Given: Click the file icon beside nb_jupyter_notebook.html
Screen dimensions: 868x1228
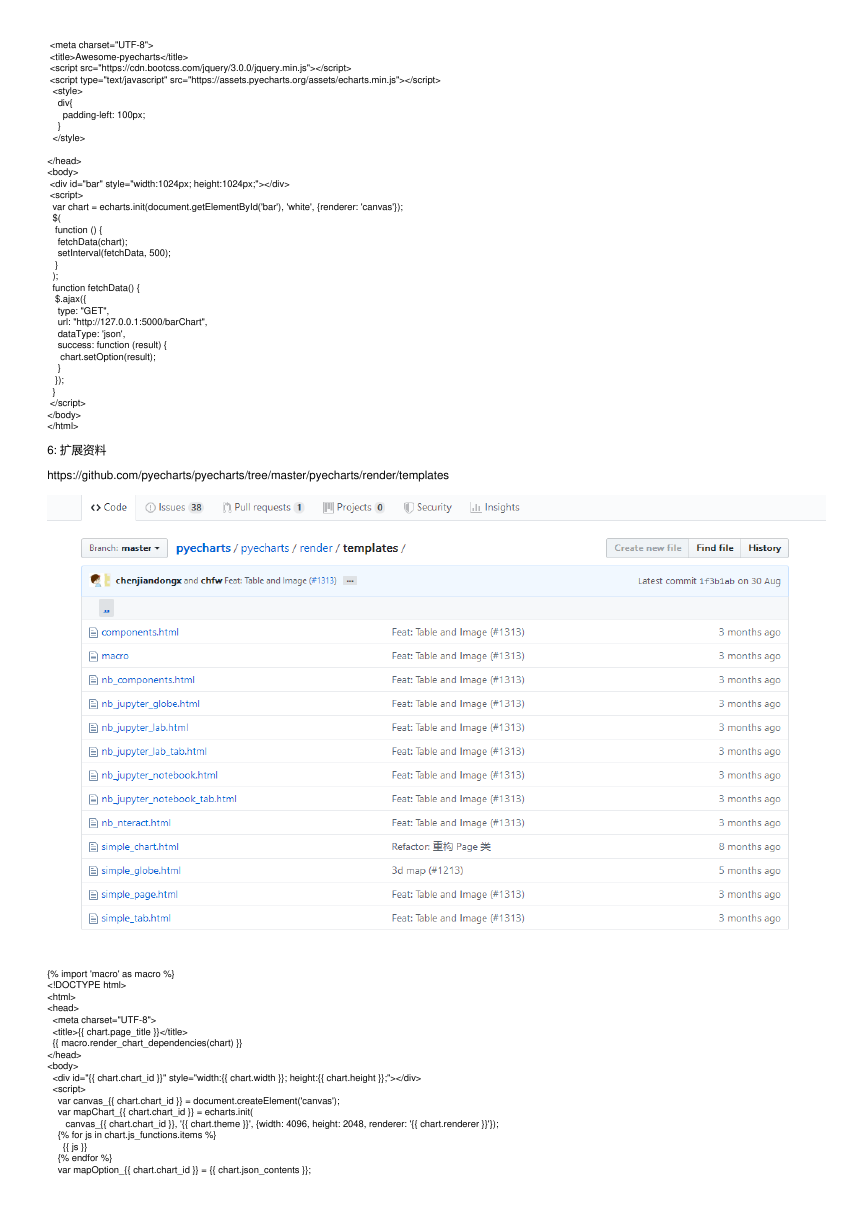Looking at the screenshot, I should click(x=93, y=775).
